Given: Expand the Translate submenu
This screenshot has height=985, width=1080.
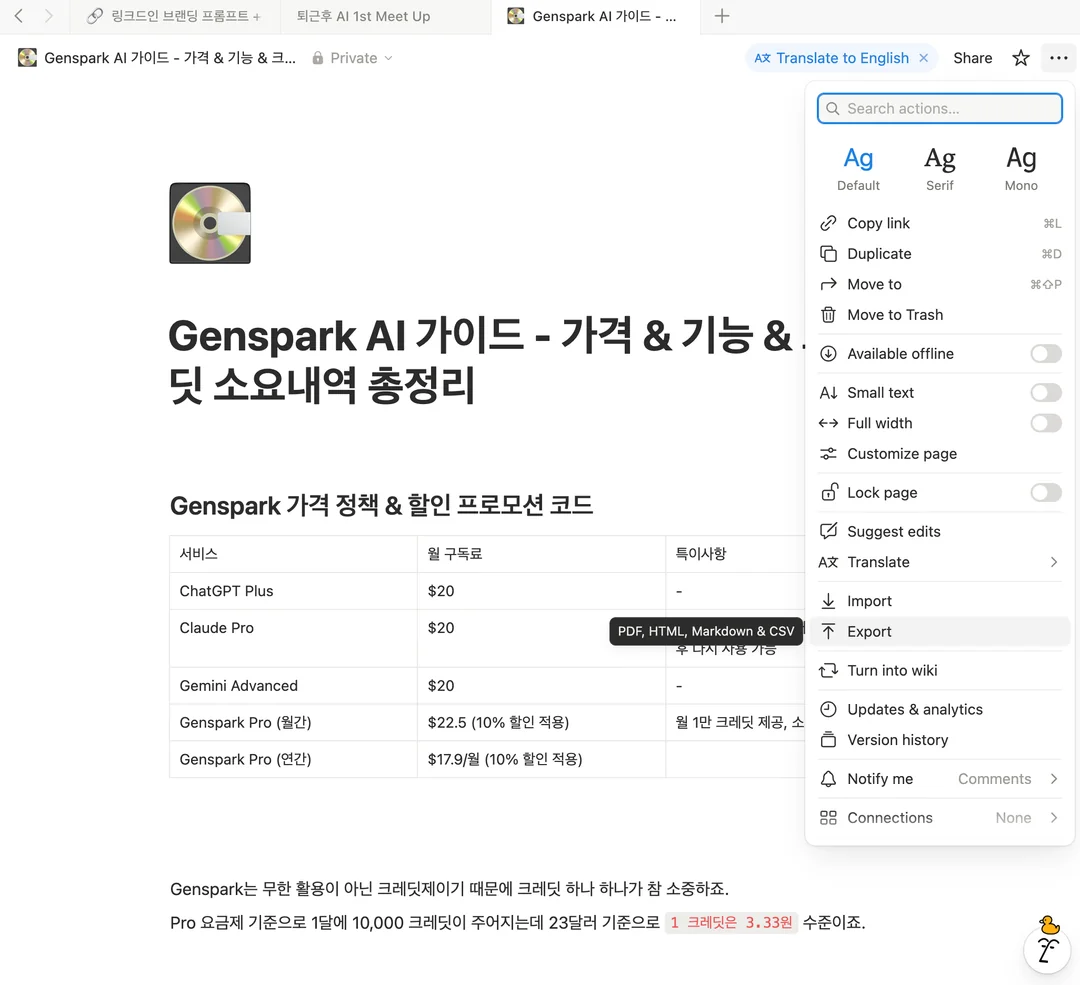Looking at the screenshot, I should (x=939, y=562).
